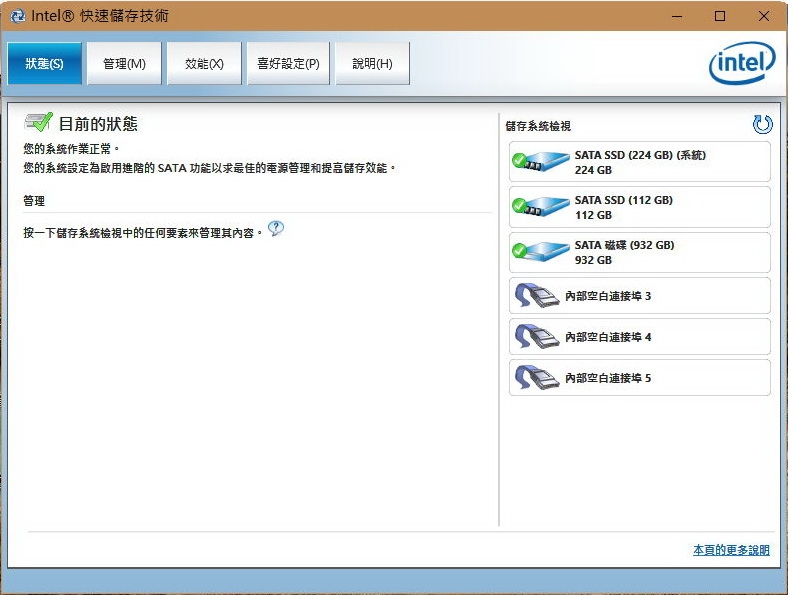The image size is (788, 595).
Task: Select the SATA 磁碟 (932 GB) label
Action: (x=625, y=245)
